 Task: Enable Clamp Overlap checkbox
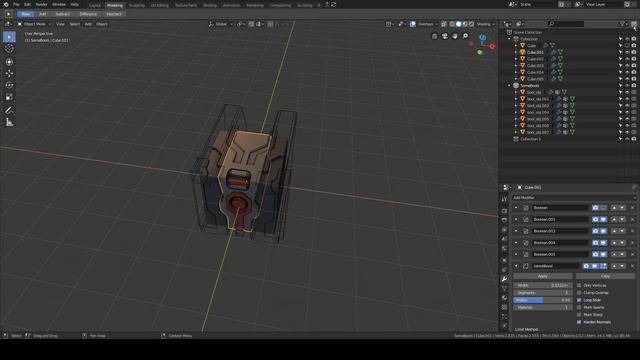click(x=579, y=293)
